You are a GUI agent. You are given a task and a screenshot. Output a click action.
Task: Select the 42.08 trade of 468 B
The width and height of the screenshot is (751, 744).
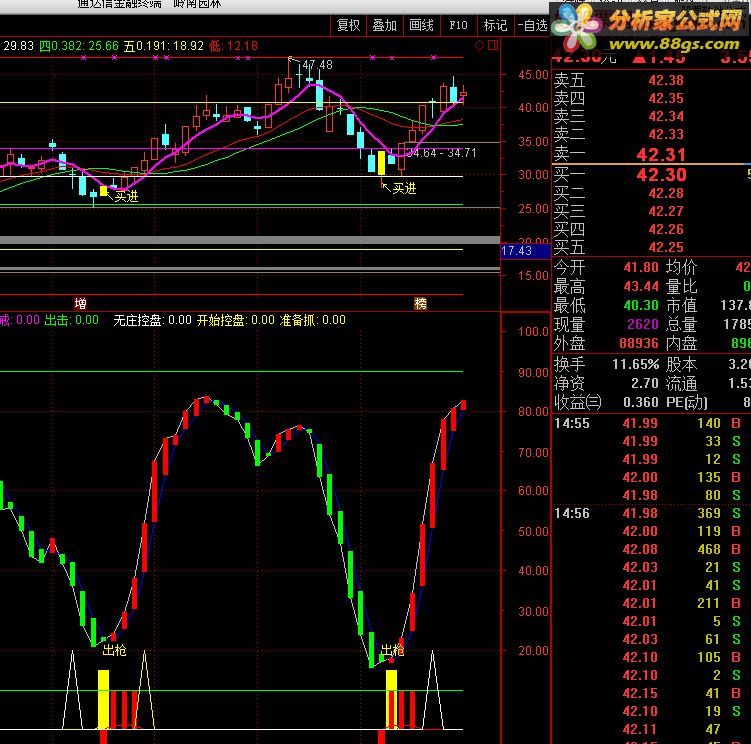click(x=651, y=549)
